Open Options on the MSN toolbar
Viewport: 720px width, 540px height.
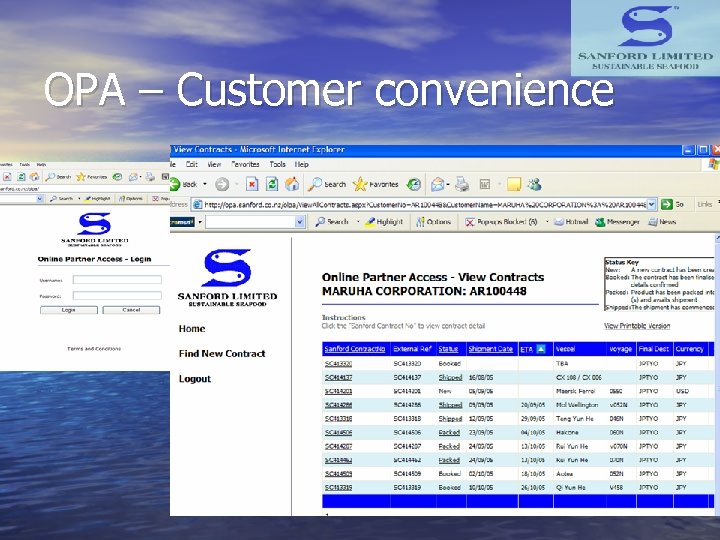(x=433, y=222)
